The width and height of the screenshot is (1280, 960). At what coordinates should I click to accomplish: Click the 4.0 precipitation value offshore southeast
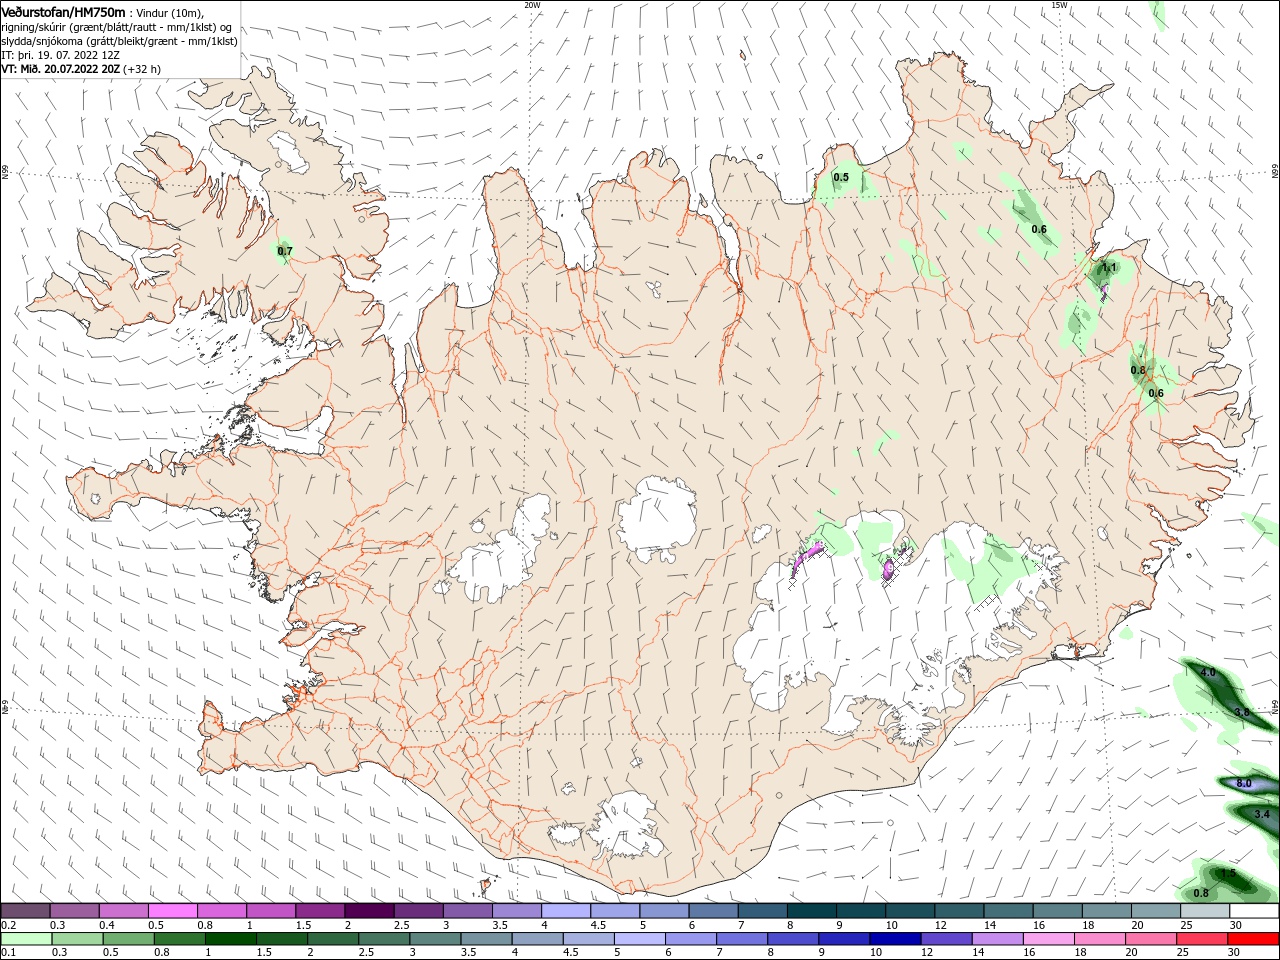click(x=1208, y=672)
